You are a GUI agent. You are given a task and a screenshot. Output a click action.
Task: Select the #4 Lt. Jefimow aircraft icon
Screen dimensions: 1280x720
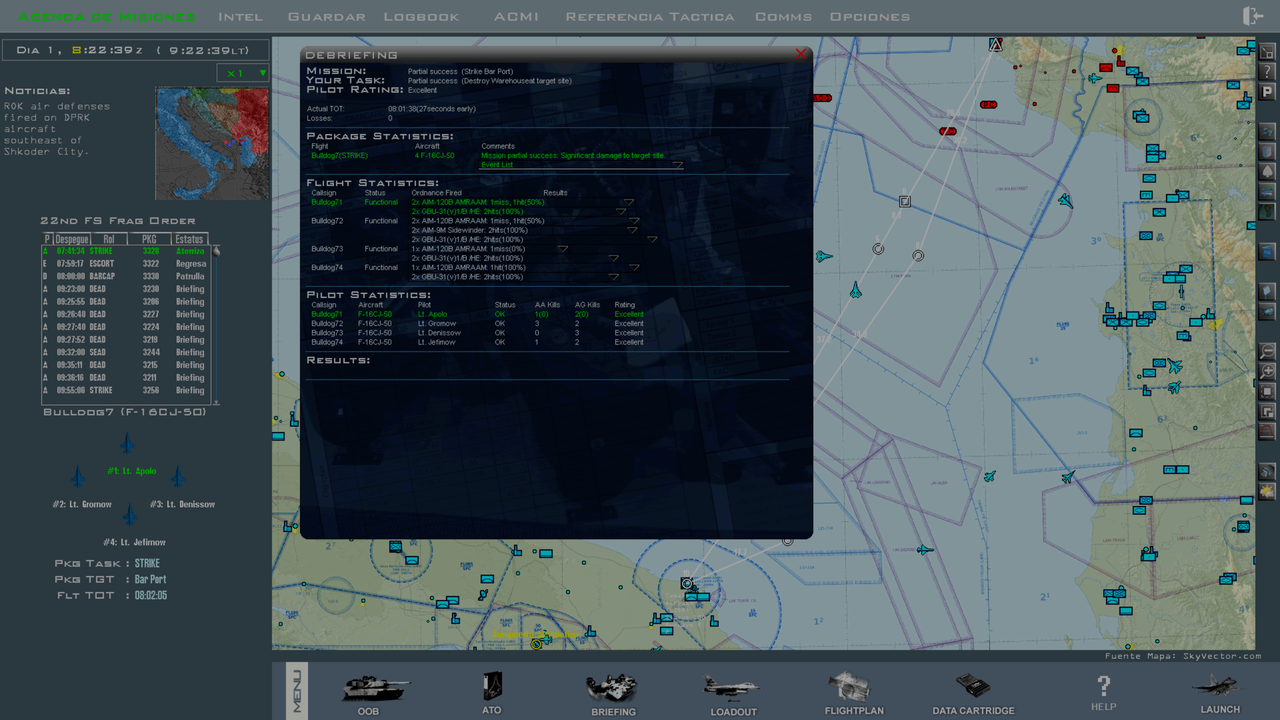click(129, 515)
